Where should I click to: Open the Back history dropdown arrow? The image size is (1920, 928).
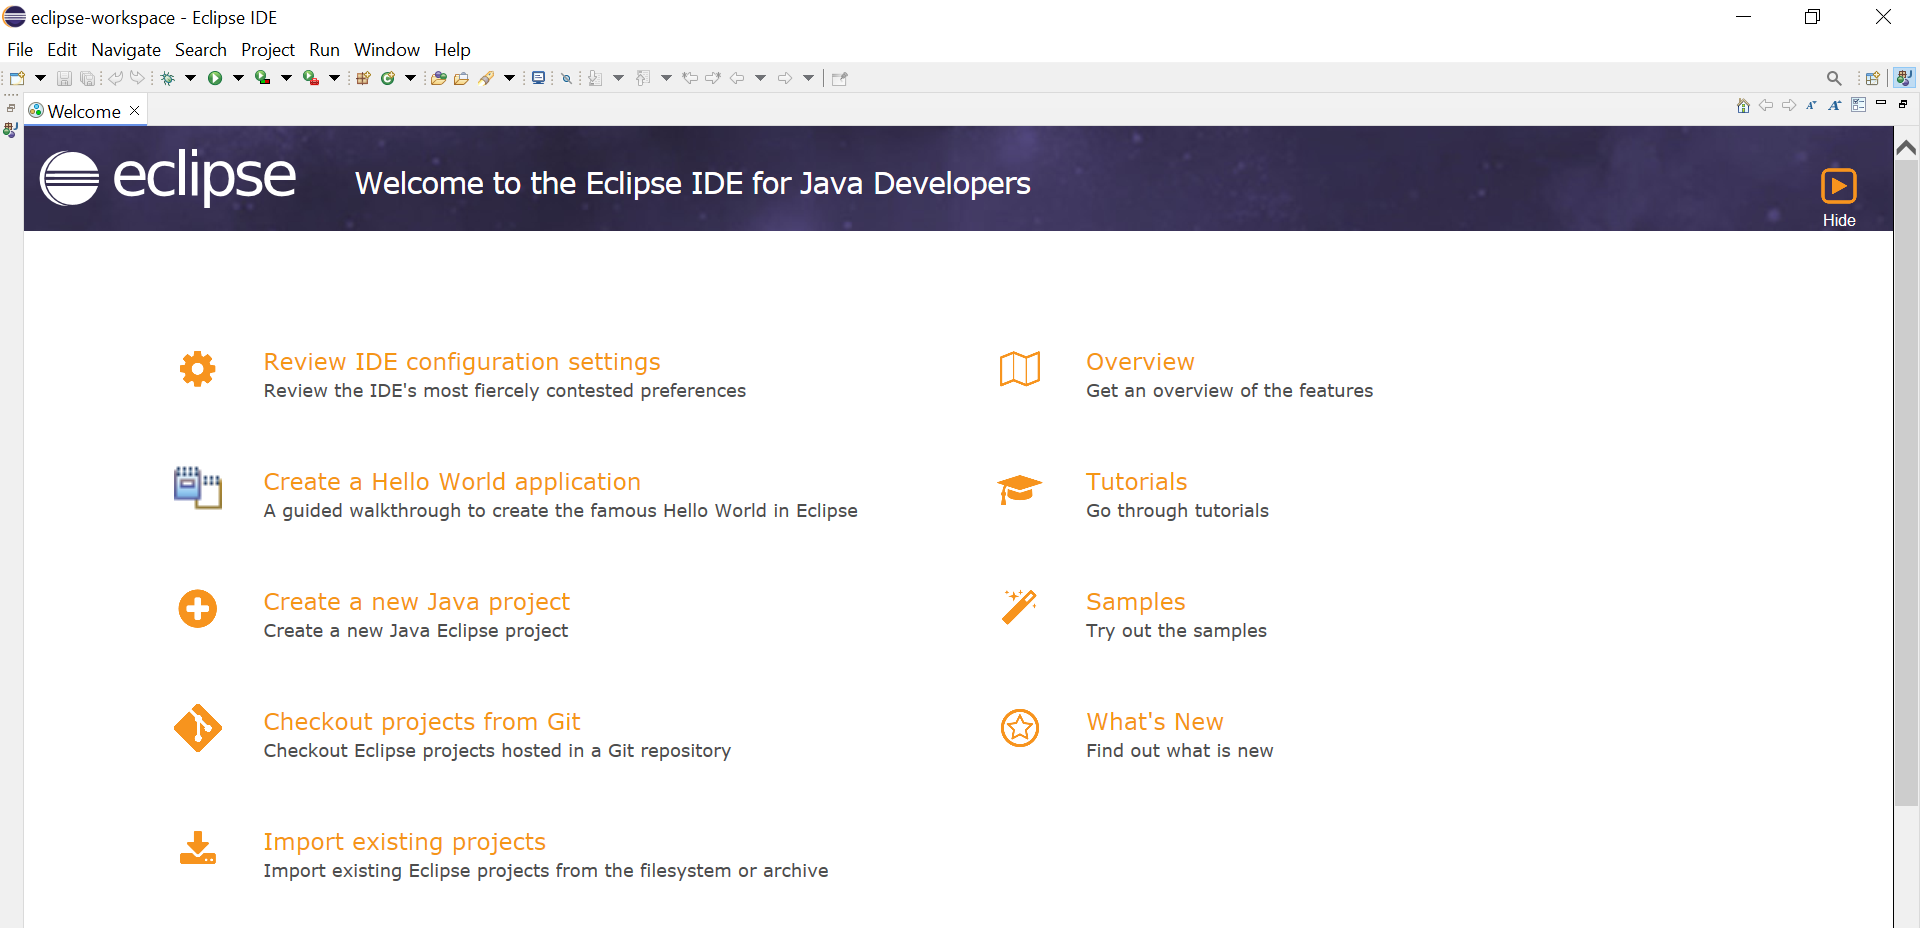760,78
